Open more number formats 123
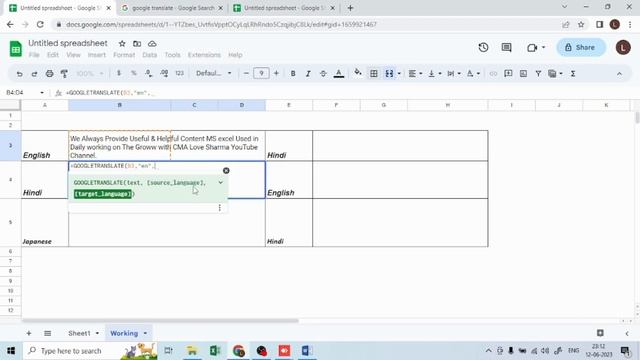Image resolution: width=640 pixels, height=360 pixels. click(x=180, y=73)
